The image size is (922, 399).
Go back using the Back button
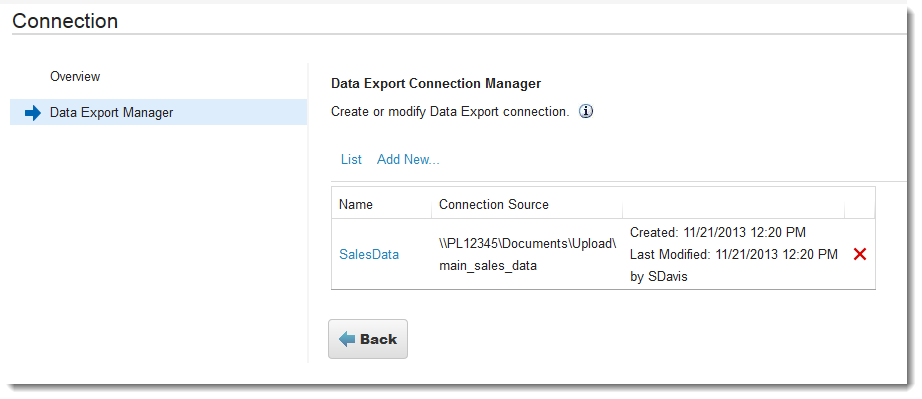click(368, 339)
